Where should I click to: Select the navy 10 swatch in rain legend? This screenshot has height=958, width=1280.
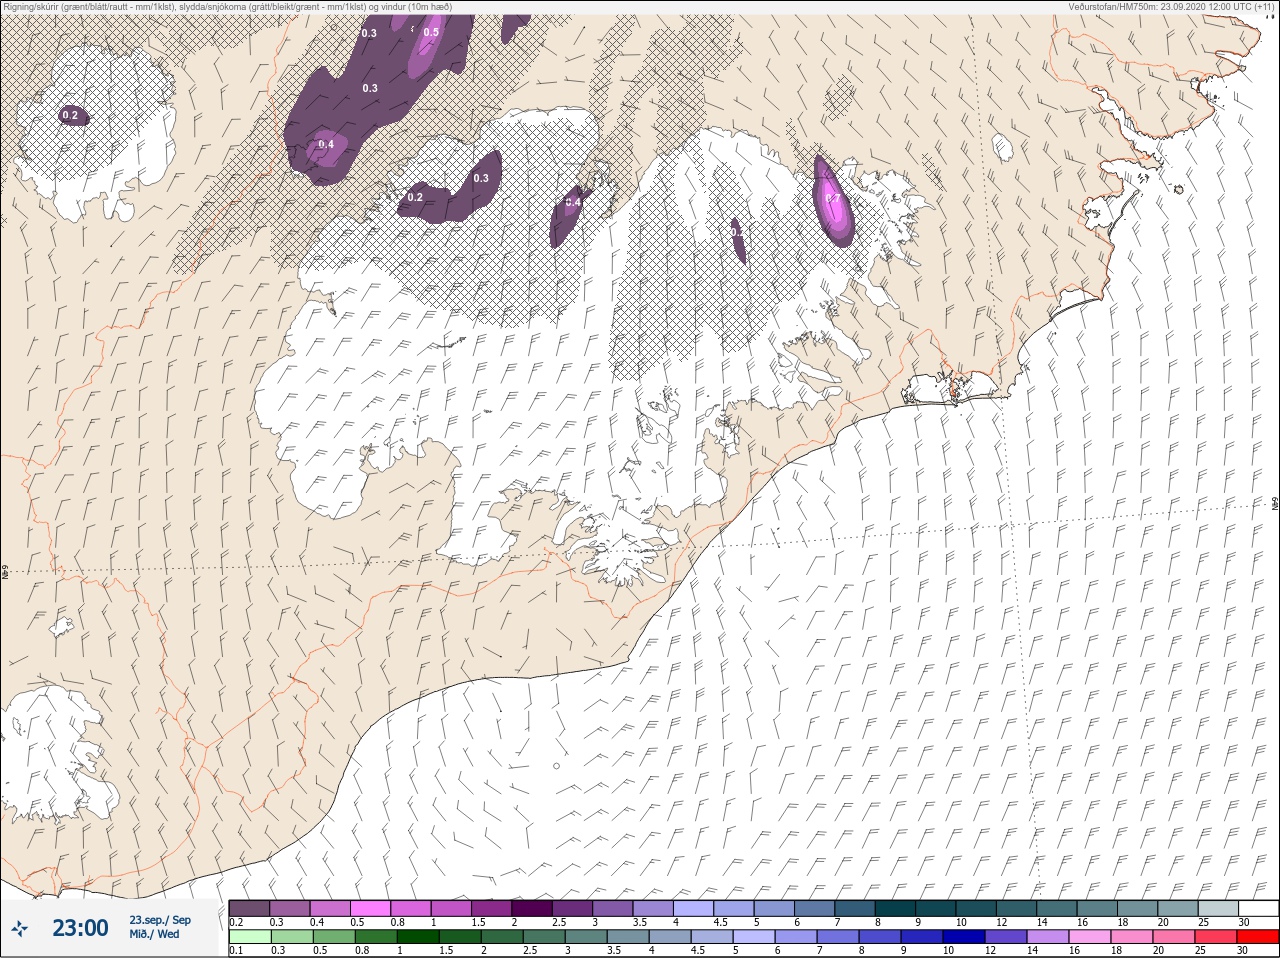(964, 937)
